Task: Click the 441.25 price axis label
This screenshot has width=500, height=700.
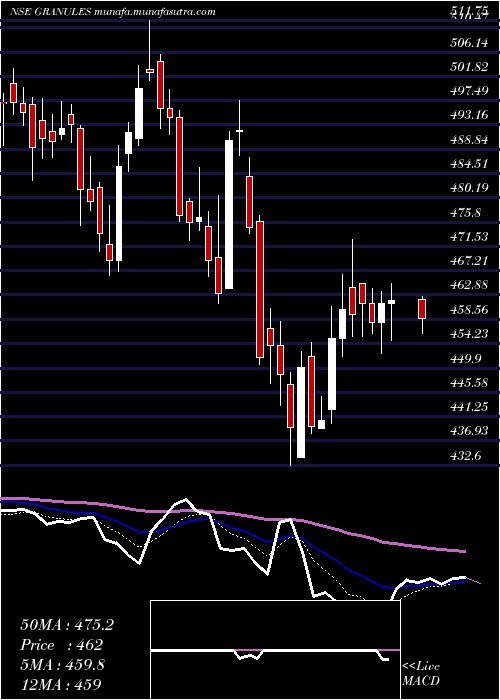Action: pos(469,407)
